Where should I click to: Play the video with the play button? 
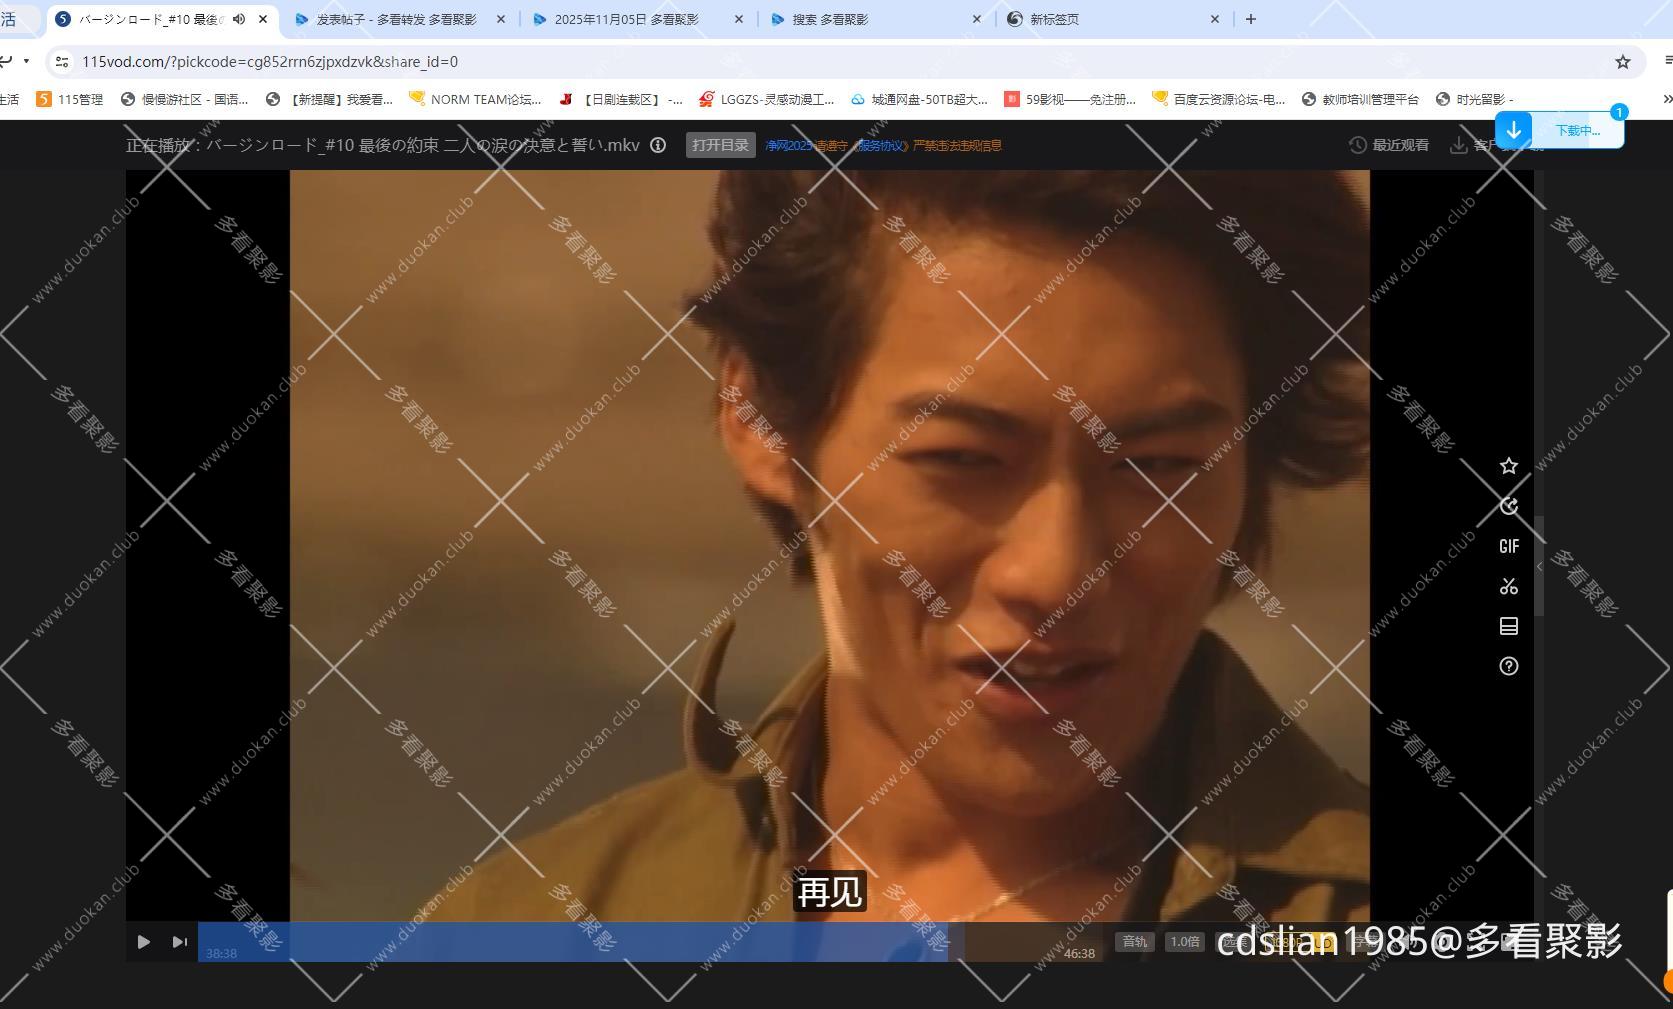143,941
